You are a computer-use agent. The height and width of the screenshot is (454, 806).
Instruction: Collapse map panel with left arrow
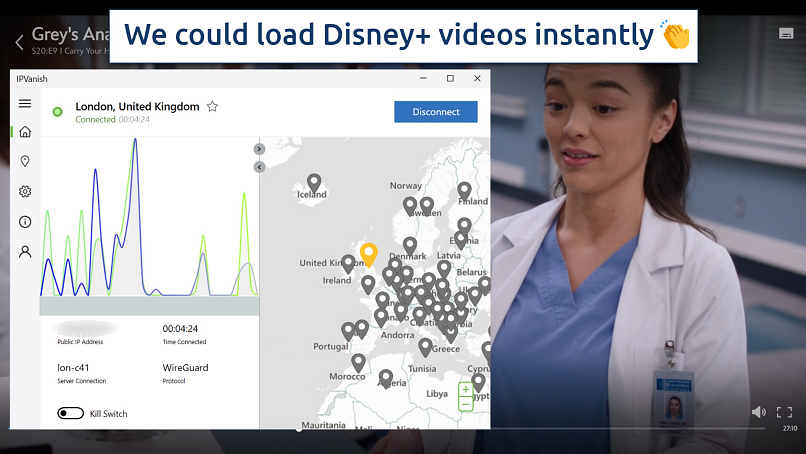tap(259, 167)
